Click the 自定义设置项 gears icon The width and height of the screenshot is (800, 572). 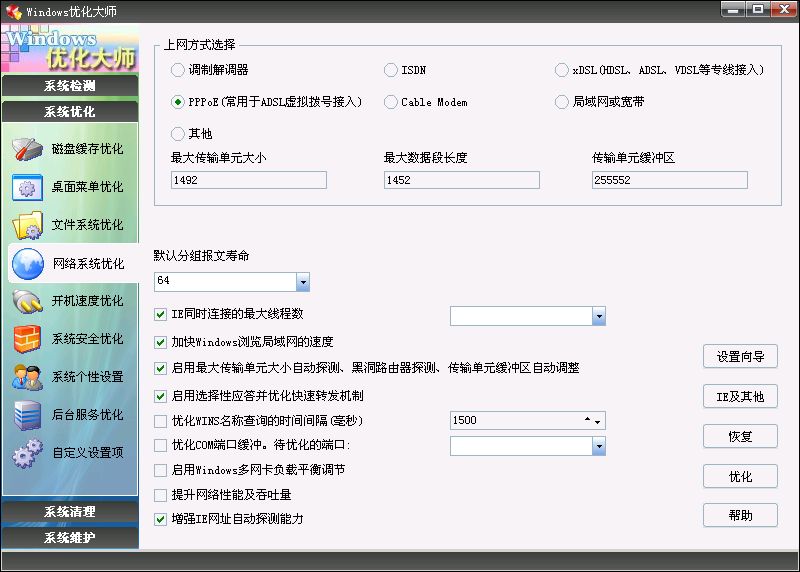[28, 453]
